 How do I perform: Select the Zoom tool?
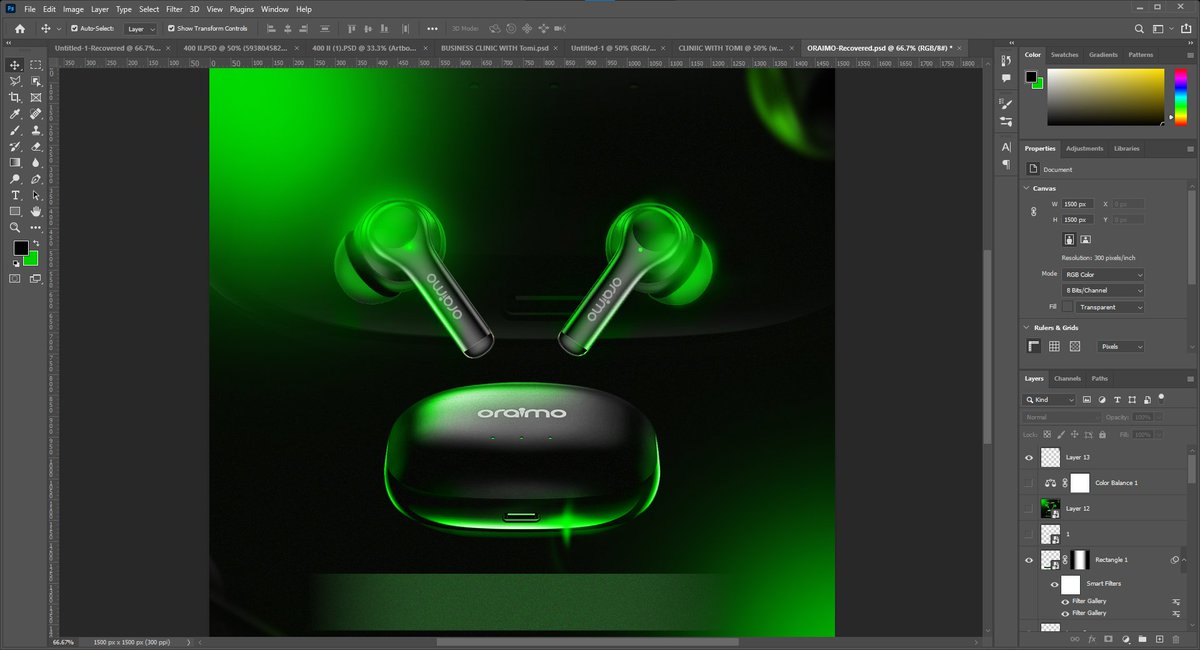click(x=15, y=228)
